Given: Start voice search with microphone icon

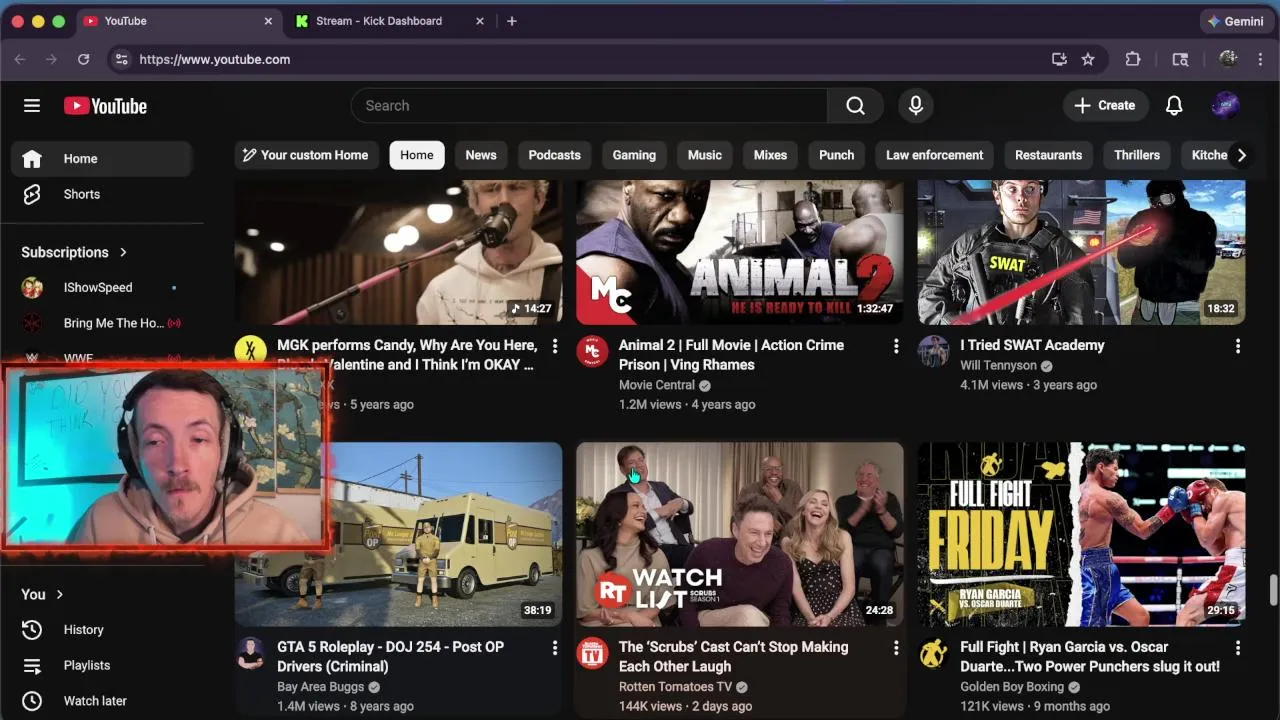Looking at the screenshot, I should pos(915,106).
